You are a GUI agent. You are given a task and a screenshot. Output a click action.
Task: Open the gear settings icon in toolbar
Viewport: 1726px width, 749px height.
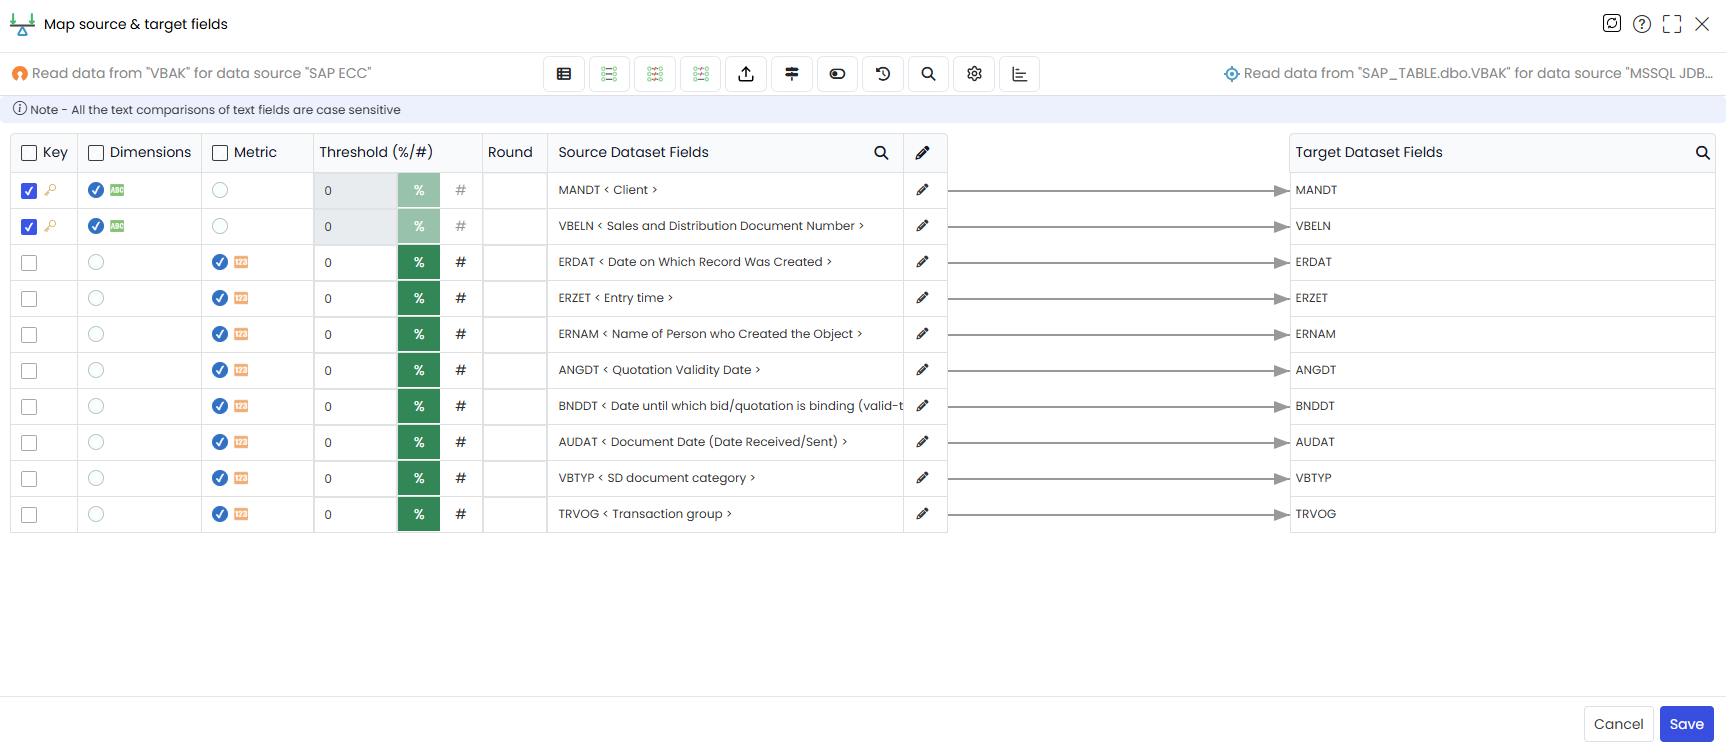[x=974, y=74]
